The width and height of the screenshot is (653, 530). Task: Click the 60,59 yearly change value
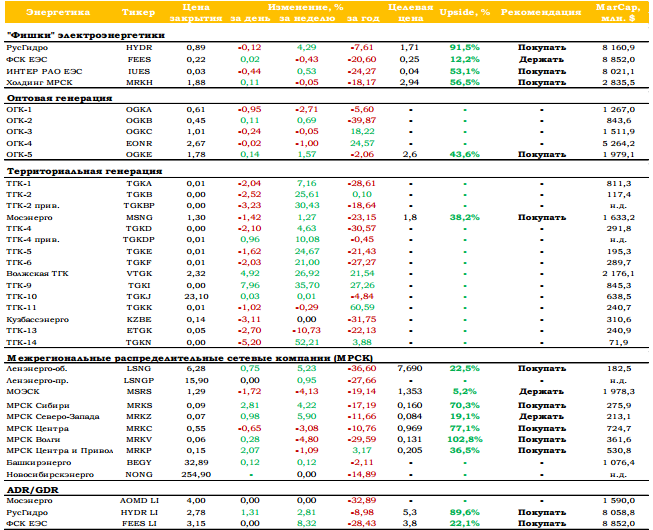tap(364, 307)
